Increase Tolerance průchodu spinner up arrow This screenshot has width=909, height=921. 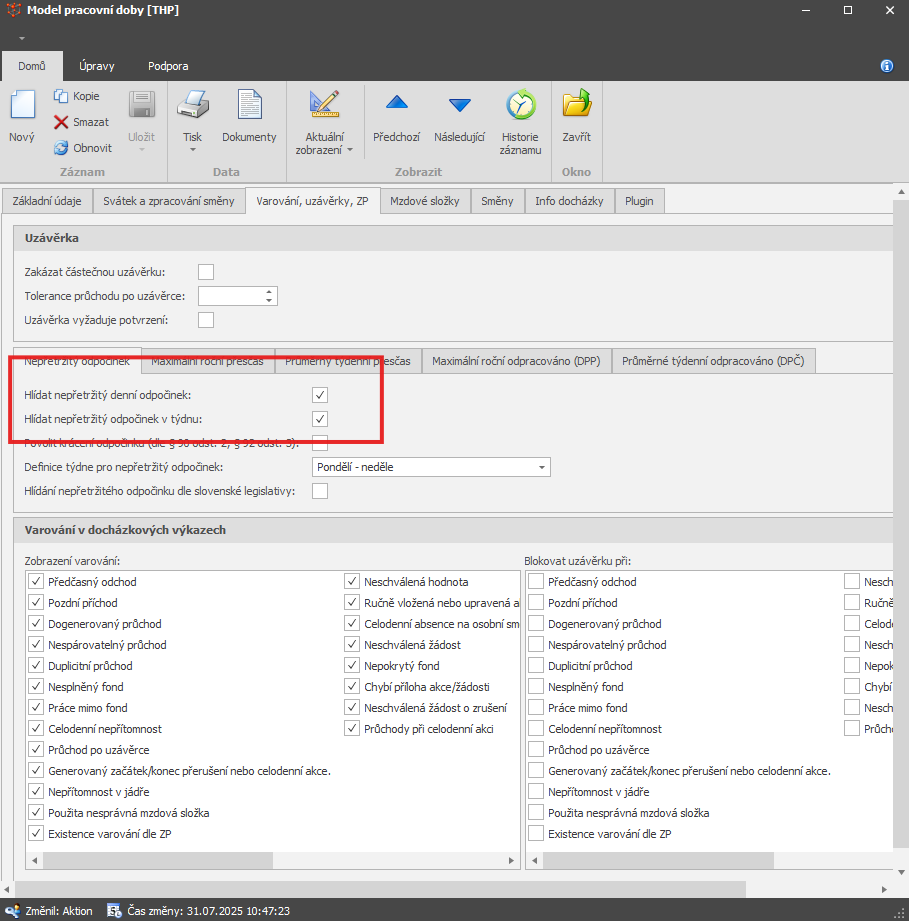269,291
